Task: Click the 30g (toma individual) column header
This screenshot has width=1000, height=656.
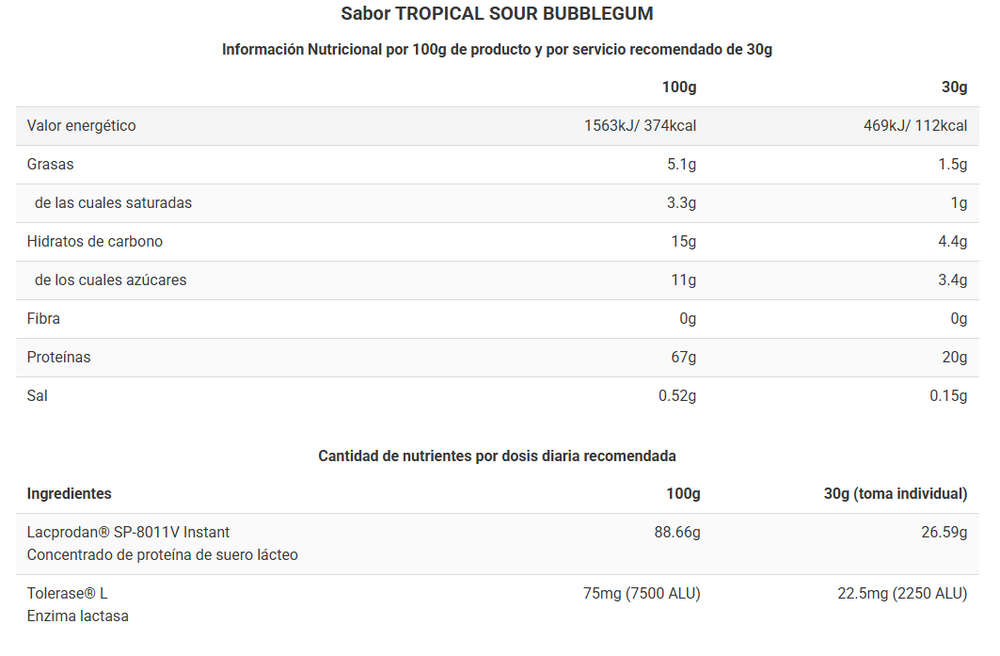Action: click(x=895, y=494)
